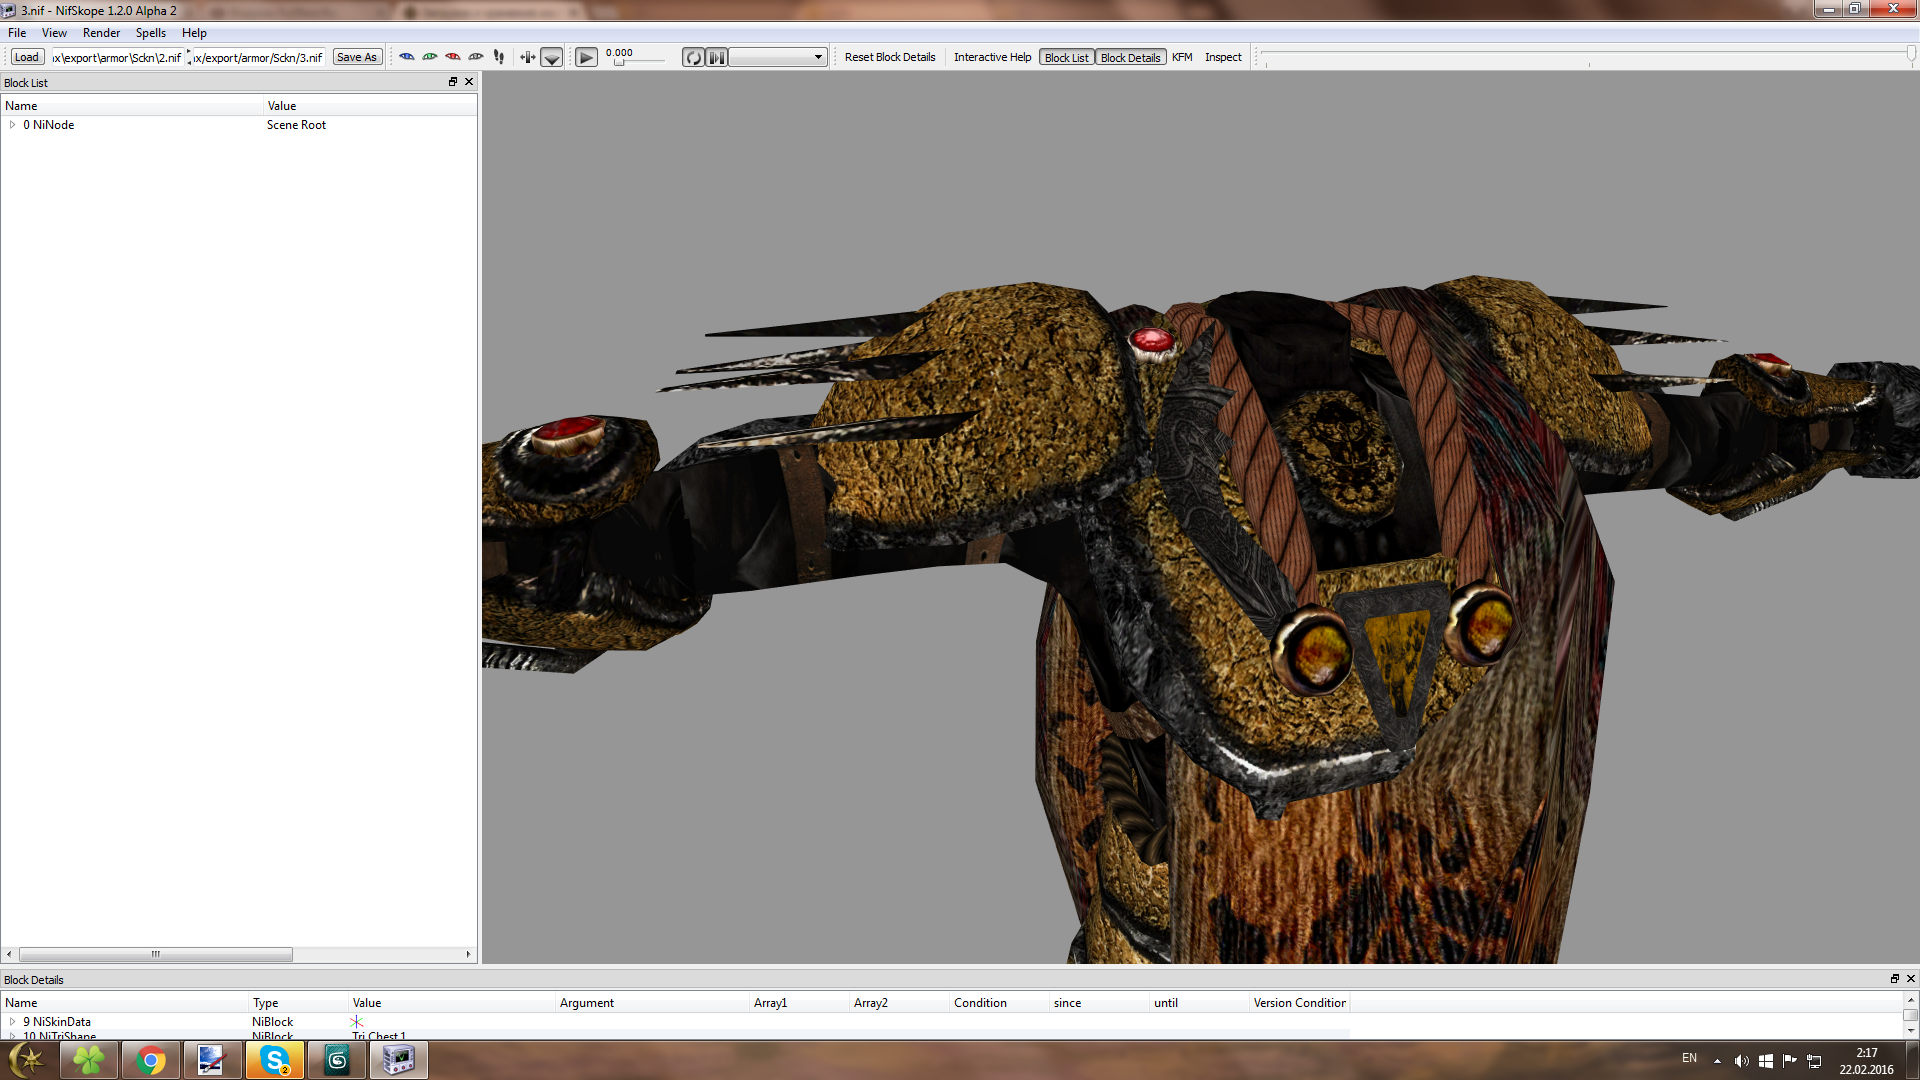Viewport: 1920px width, 1080px height.
Task: Float the Block List panel
Action: [453, 82]
